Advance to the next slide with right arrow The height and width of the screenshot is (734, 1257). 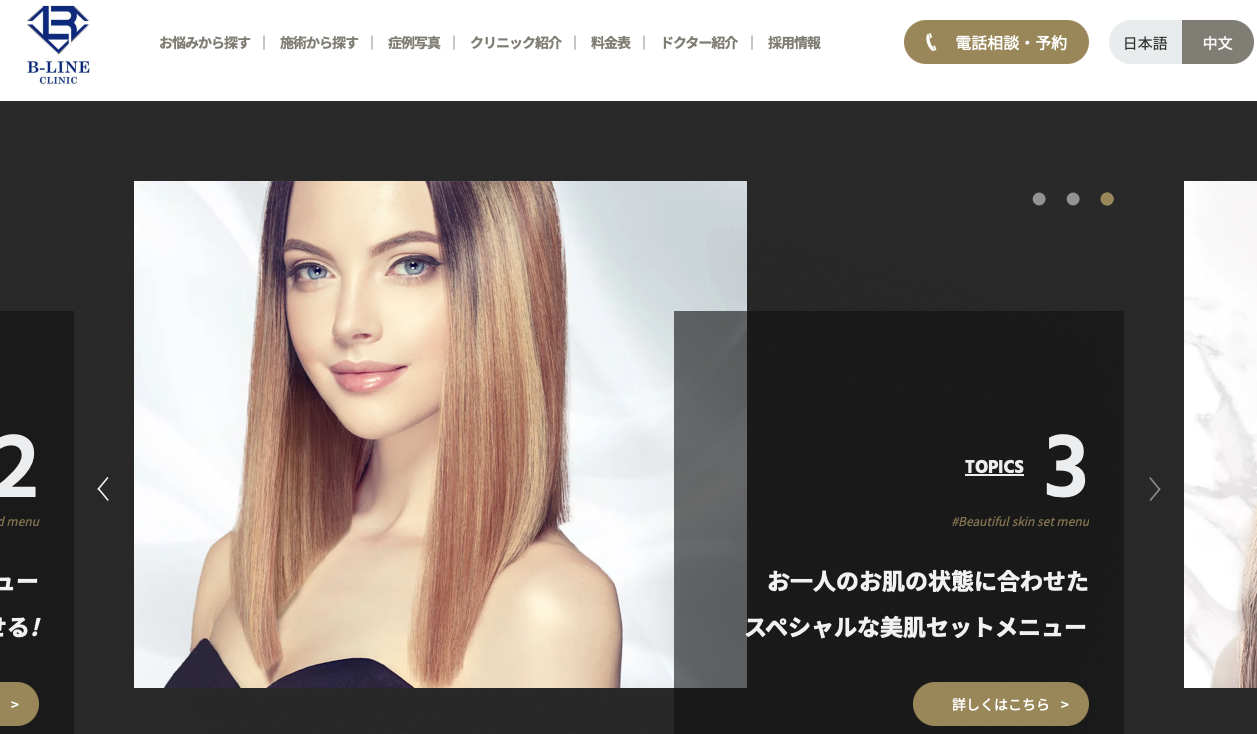pos(1154,489)
